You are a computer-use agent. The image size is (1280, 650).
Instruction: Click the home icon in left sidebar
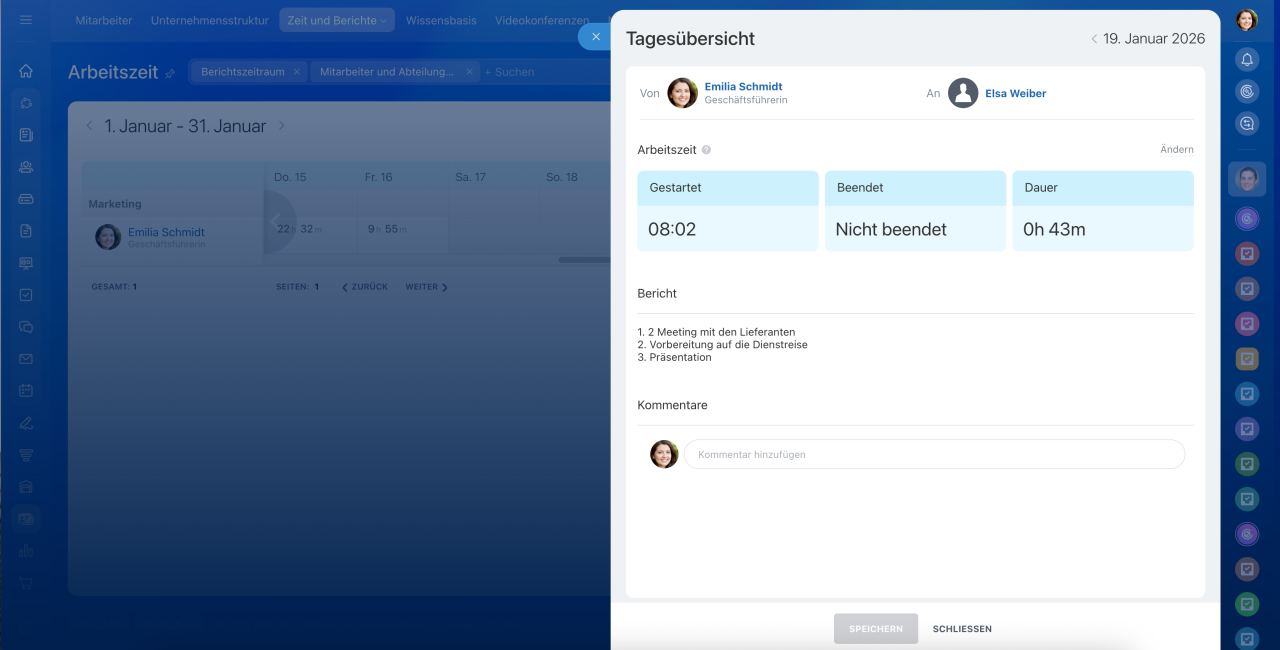pos(26,71)
